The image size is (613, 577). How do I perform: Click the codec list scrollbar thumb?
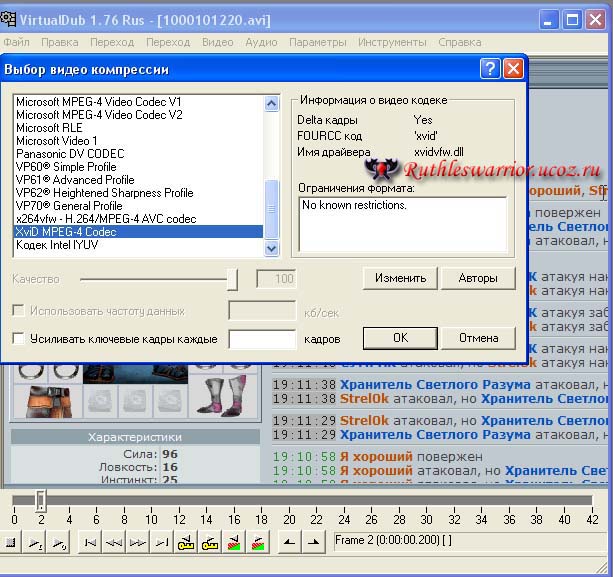coord(271,209)
